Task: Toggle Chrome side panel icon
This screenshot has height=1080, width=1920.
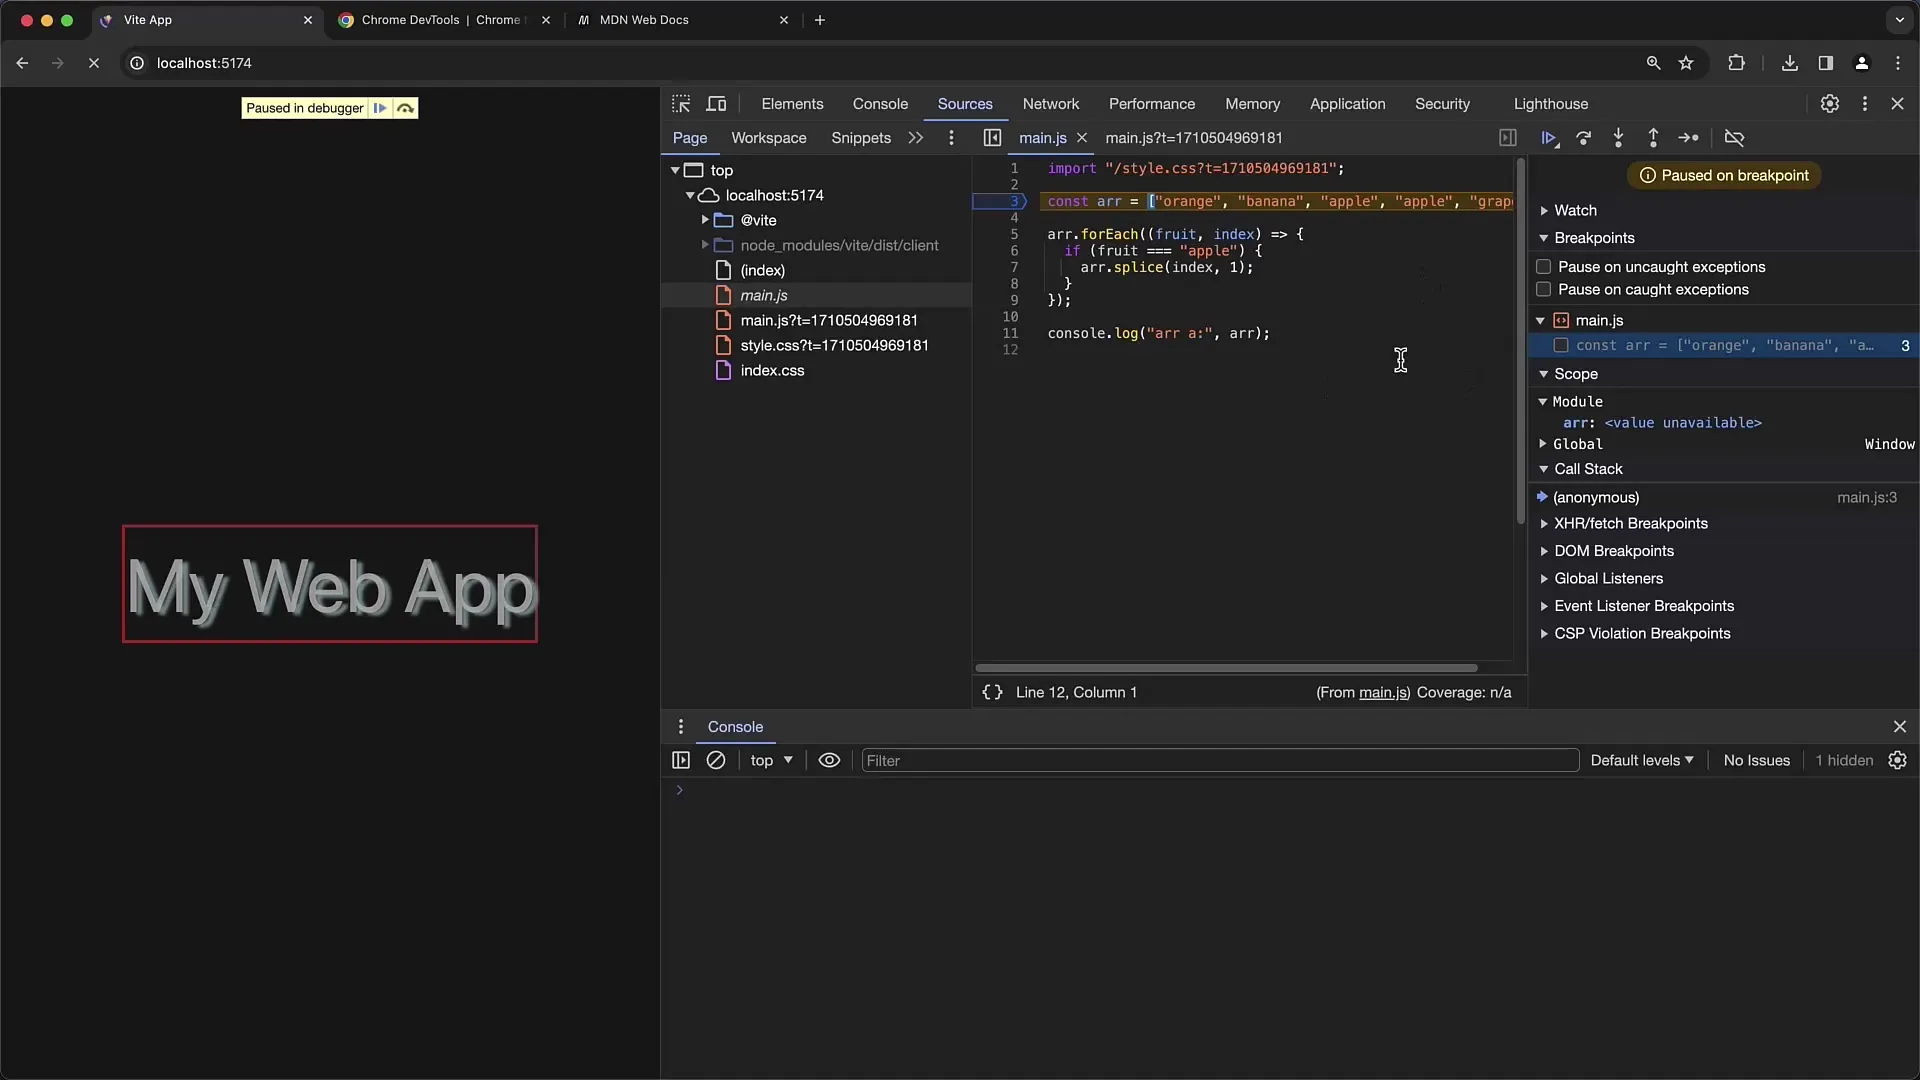Action: 1825,63
